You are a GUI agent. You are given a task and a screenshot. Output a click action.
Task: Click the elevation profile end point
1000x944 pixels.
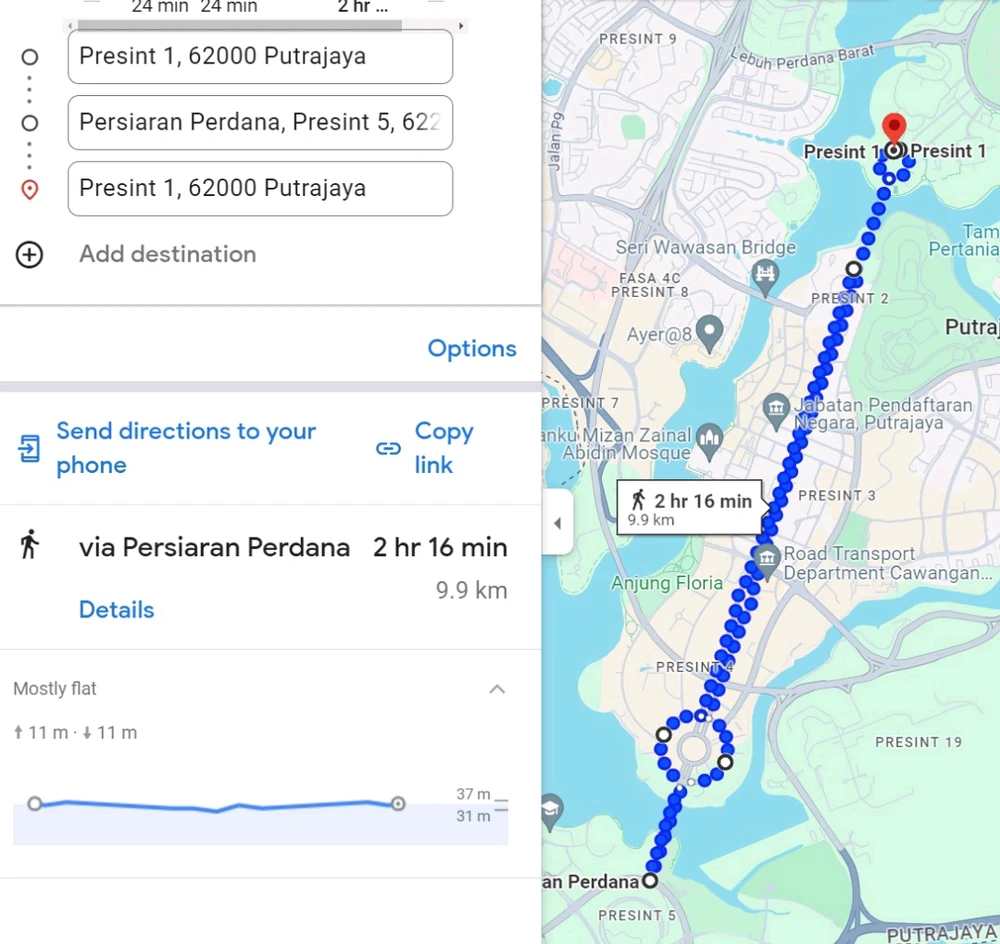(398, 803)
